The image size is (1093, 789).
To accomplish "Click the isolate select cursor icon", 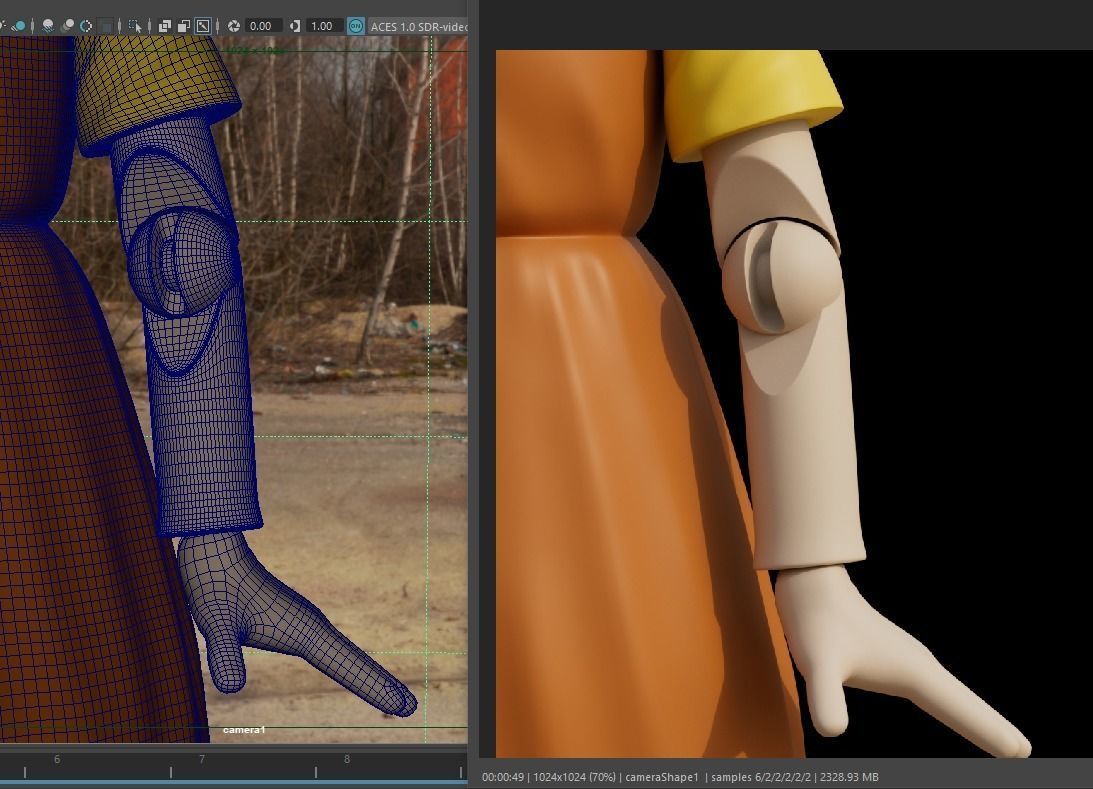I will 135,26.
